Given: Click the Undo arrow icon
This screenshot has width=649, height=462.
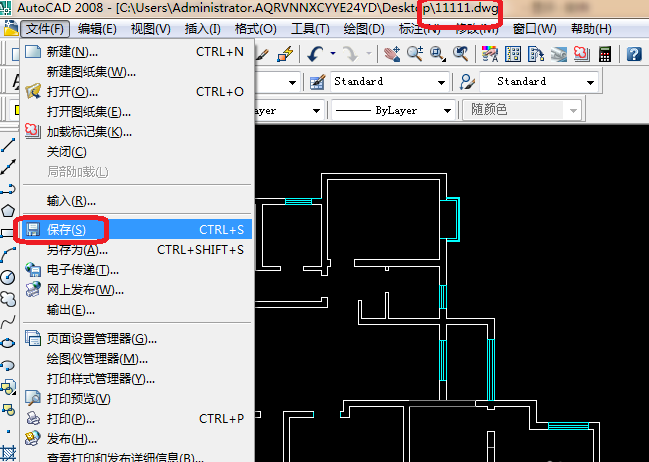Looking at the screenshot, I should 315,54.
